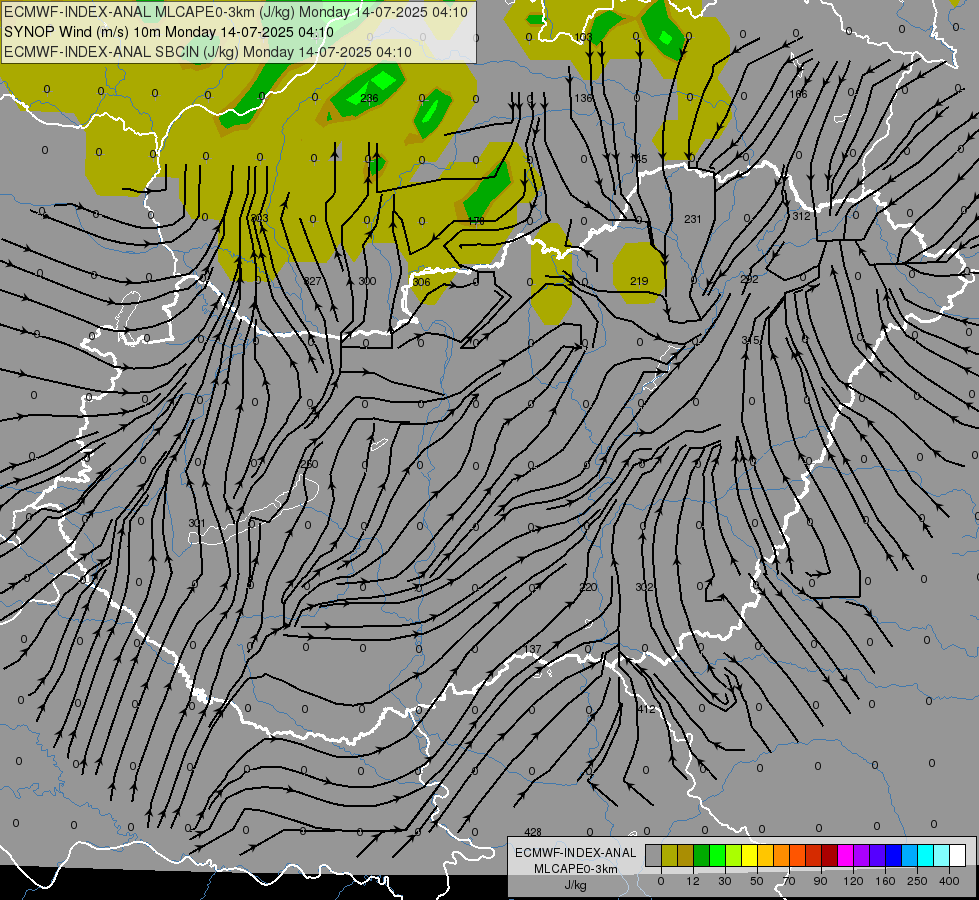Click the pure yellow legend swatch

tap(750, 855)
